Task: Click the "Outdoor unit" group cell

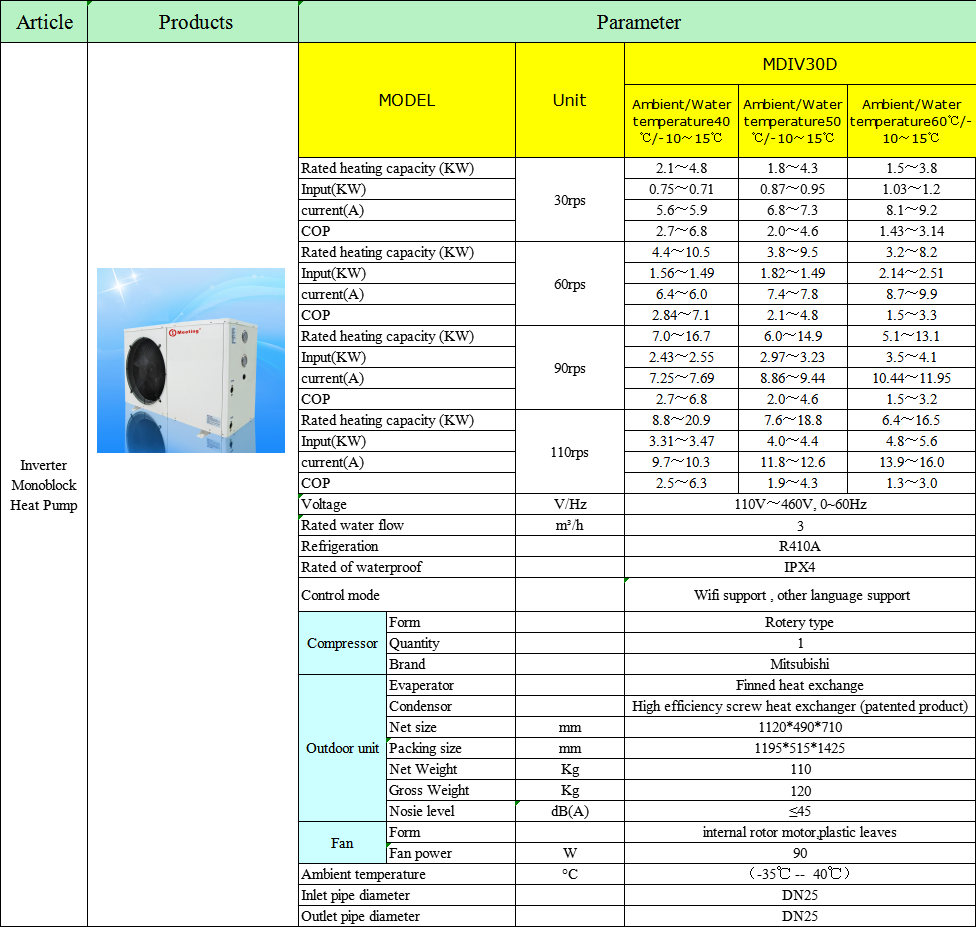Action: pyautogui.click(x=342, y=748)
